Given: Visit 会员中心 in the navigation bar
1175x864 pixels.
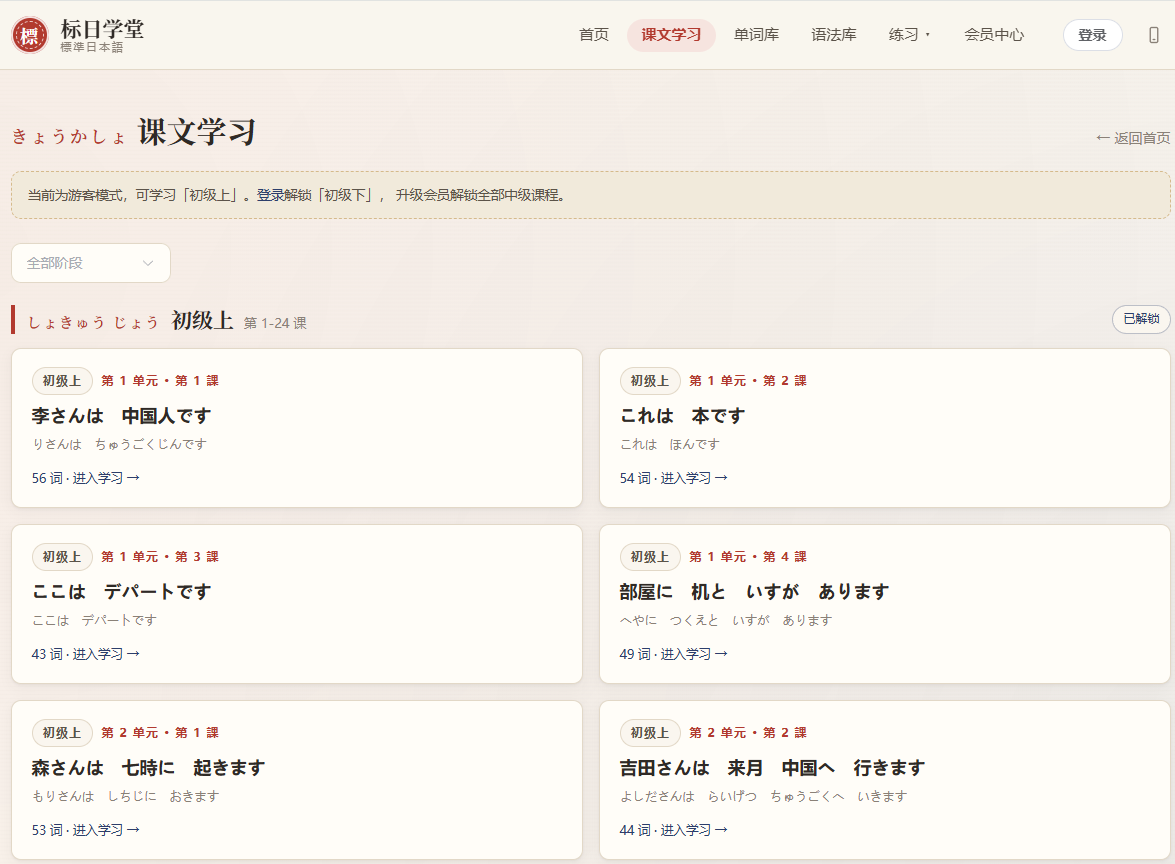Looking at the screenshot, I should [994, 35].
